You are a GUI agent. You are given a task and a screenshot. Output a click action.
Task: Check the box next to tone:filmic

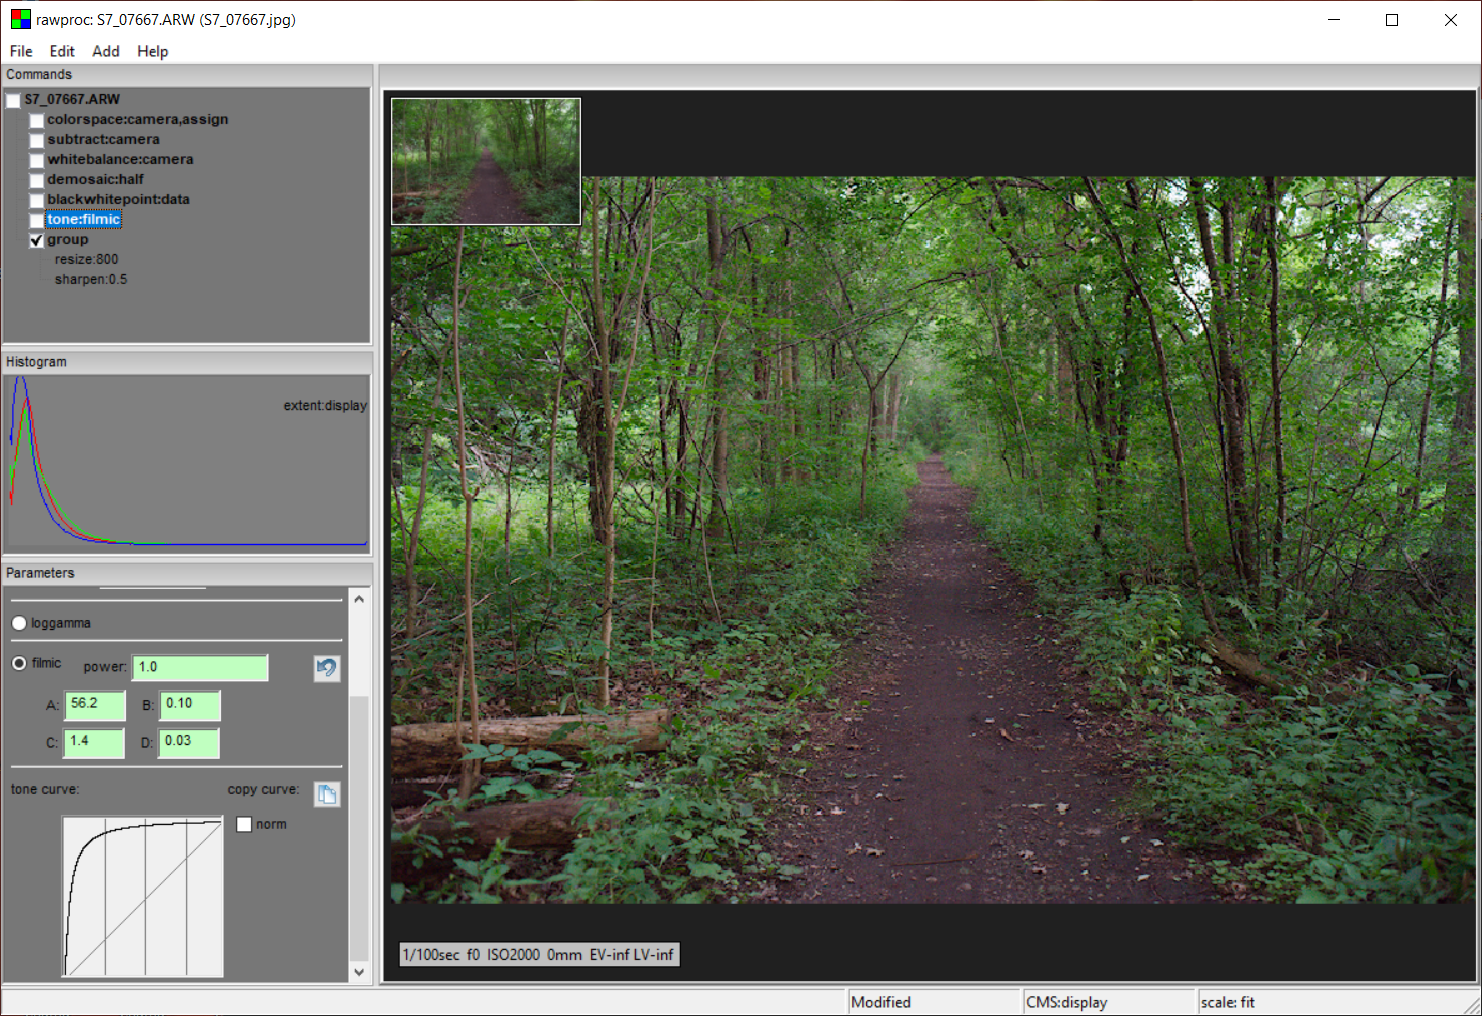(37, 220)
